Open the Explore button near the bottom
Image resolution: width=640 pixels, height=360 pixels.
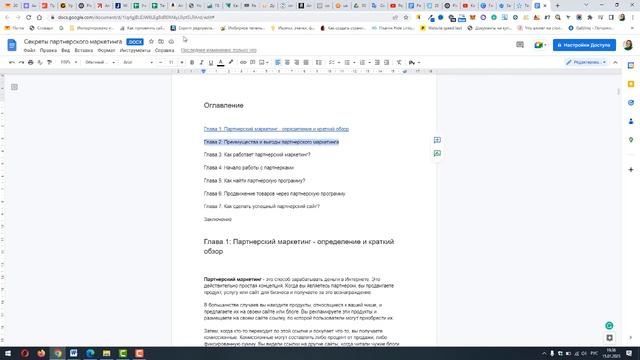(x=609, y=338)
